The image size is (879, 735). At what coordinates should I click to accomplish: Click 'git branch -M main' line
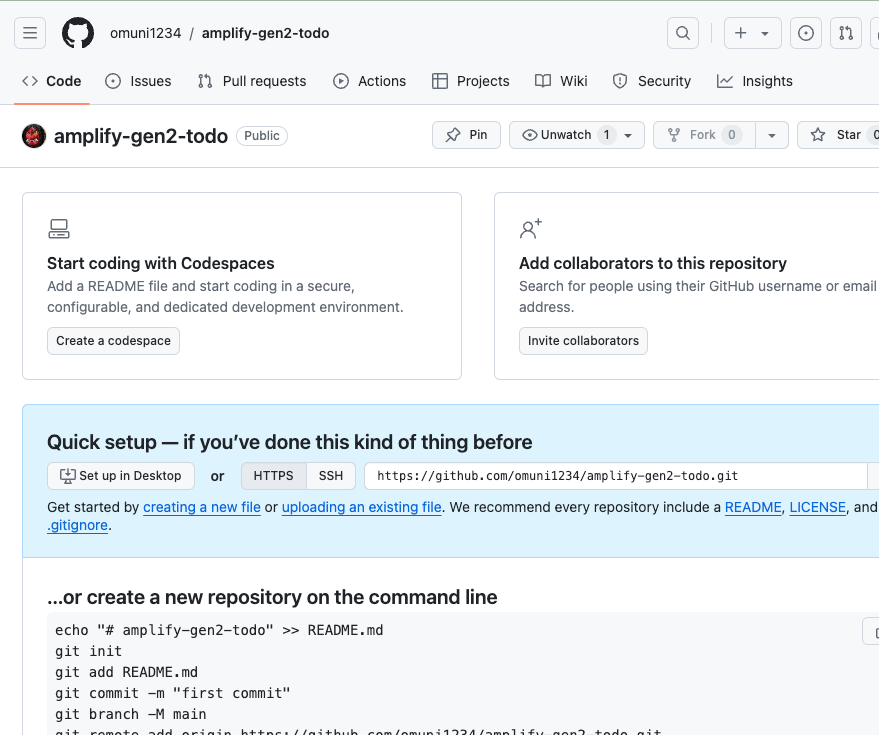131,714
